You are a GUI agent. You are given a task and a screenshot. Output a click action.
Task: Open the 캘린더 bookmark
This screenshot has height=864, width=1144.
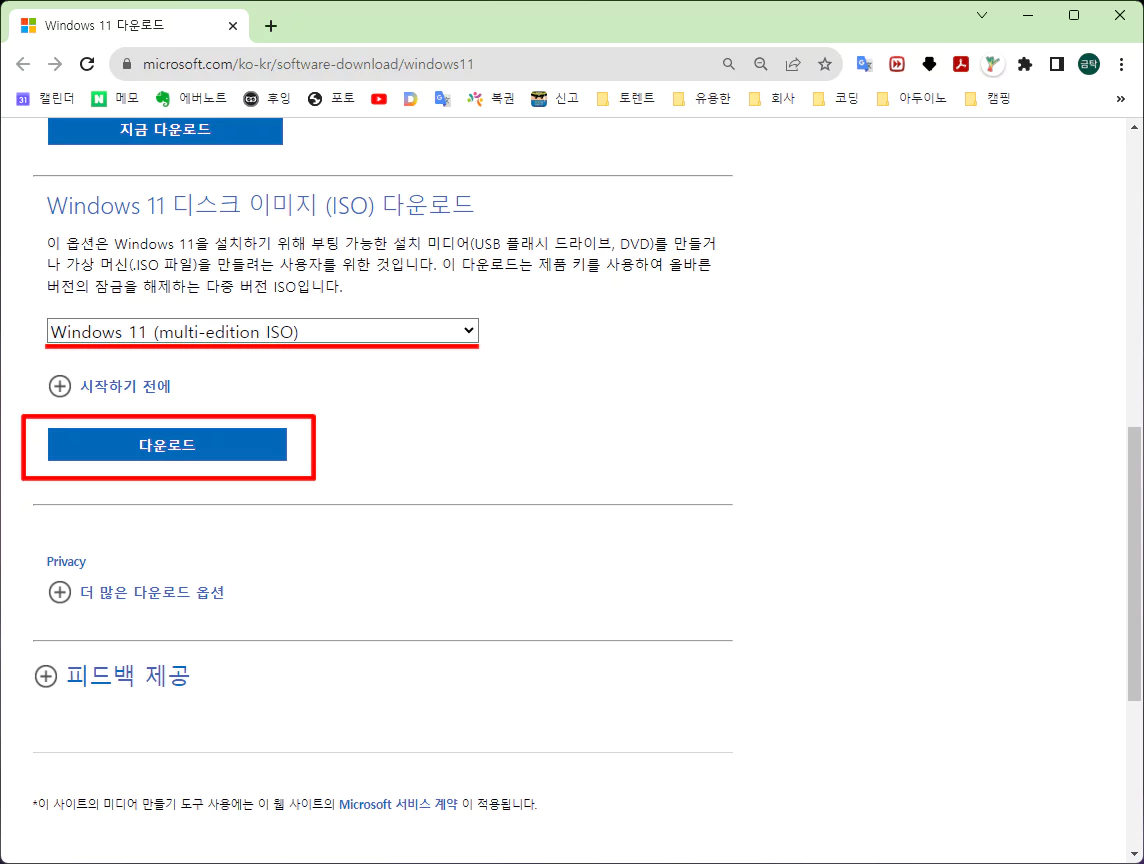coord(45,99)
